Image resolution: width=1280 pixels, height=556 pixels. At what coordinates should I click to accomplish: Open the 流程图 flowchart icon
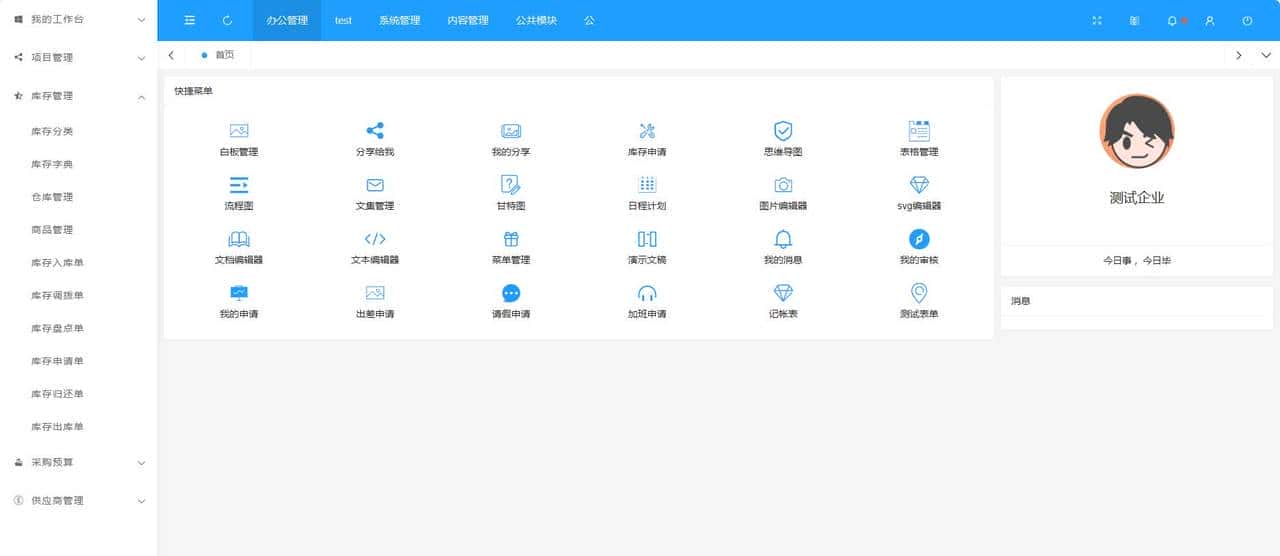coord(239,184)
